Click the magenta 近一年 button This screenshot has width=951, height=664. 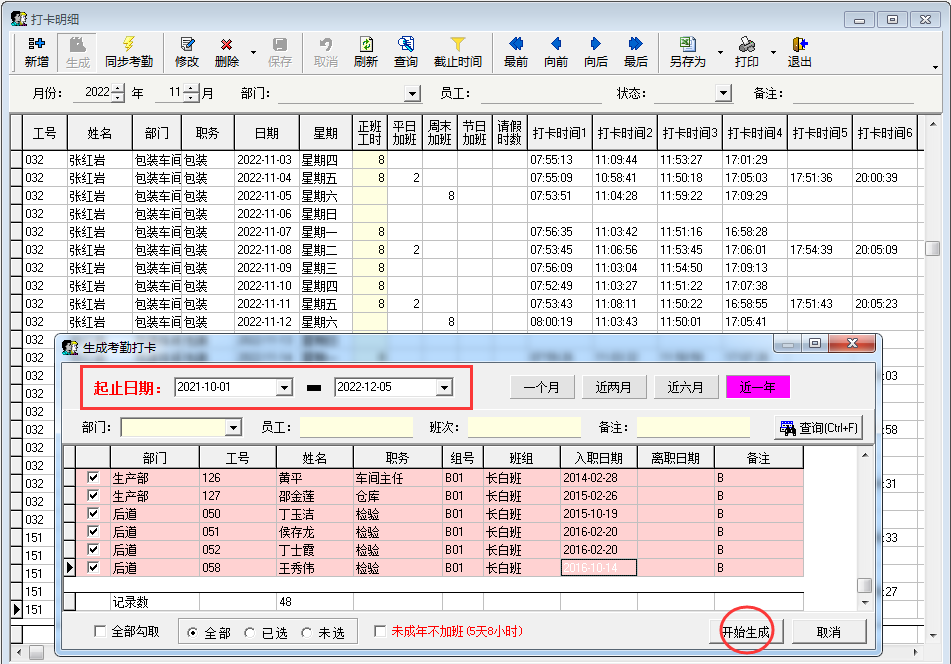[758, 387]
